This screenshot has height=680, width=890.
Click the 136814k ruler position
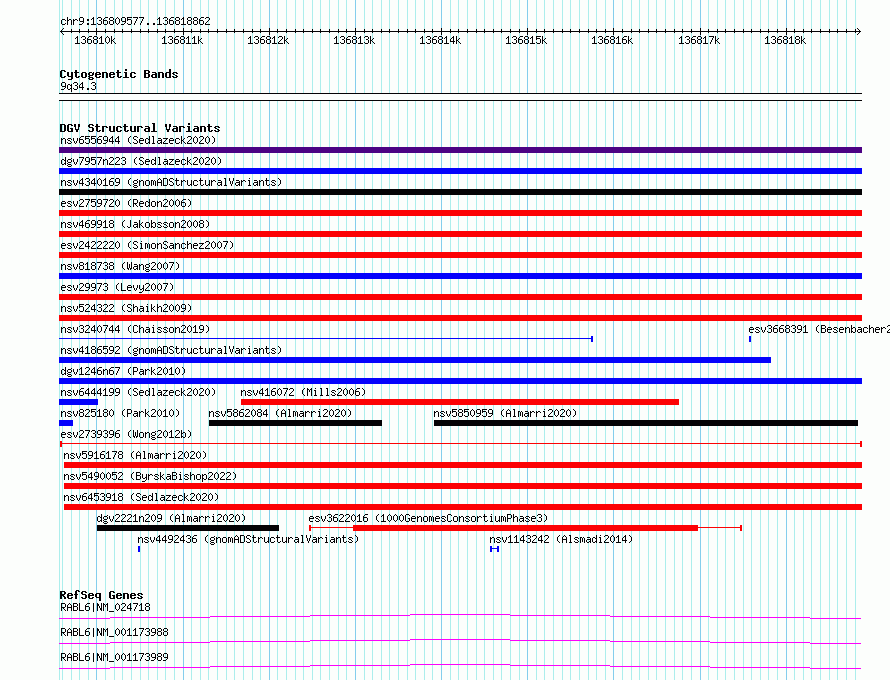(x=440, y=40)
